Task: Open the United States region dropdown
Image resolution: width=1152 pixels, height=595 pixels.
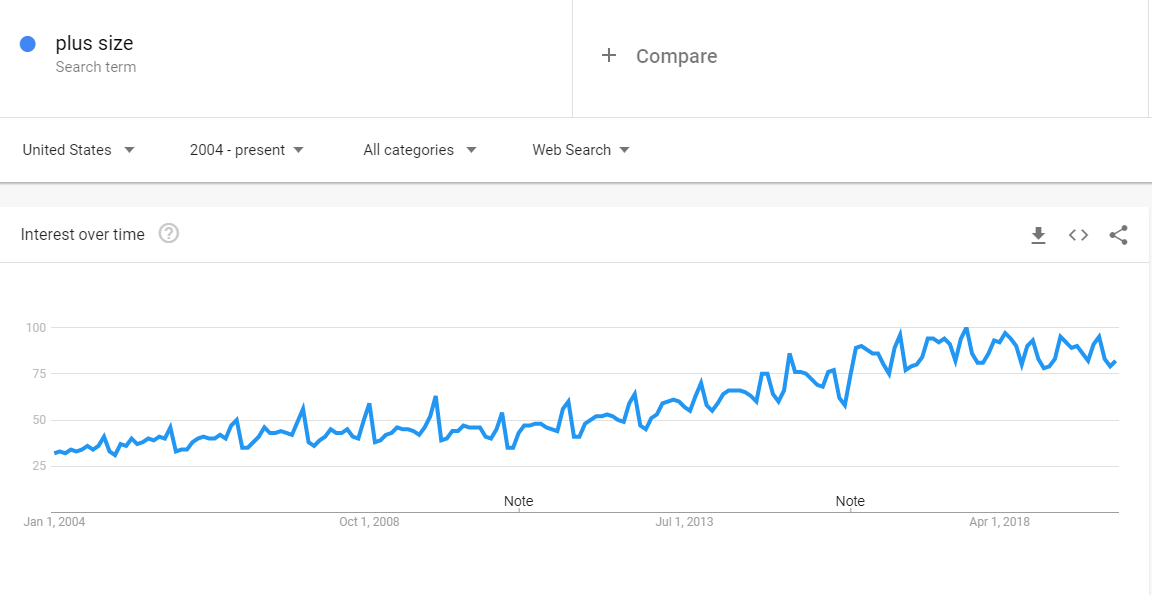Action: point(79,150)
